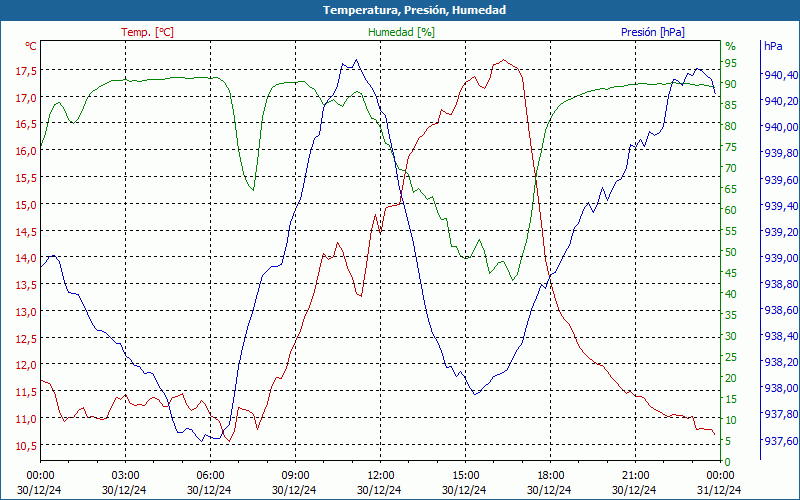Click 938,40 on the pressure axis
Image resolution: width=800 pixels, height=500 pixels.
[x=781, y=336]
